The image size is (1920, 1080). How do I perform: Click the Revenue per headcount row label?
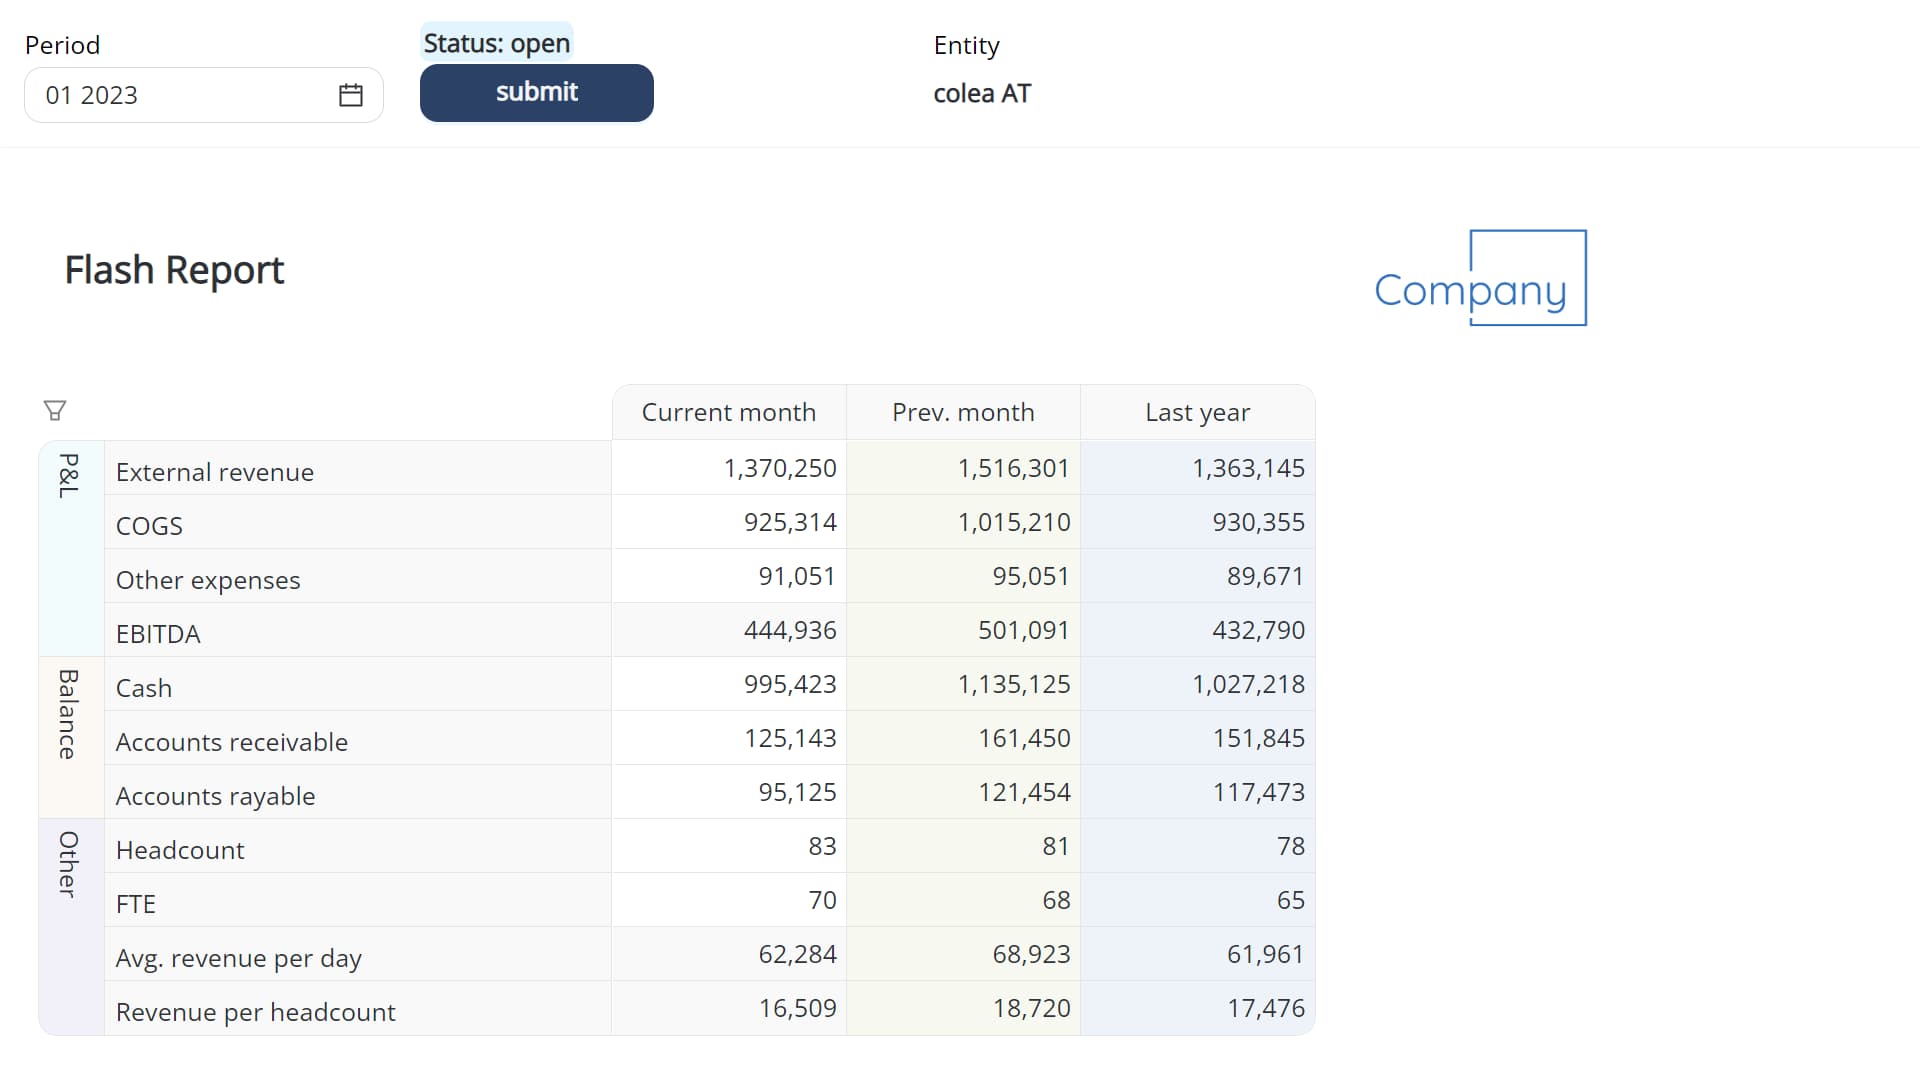tap(255, 1012)
